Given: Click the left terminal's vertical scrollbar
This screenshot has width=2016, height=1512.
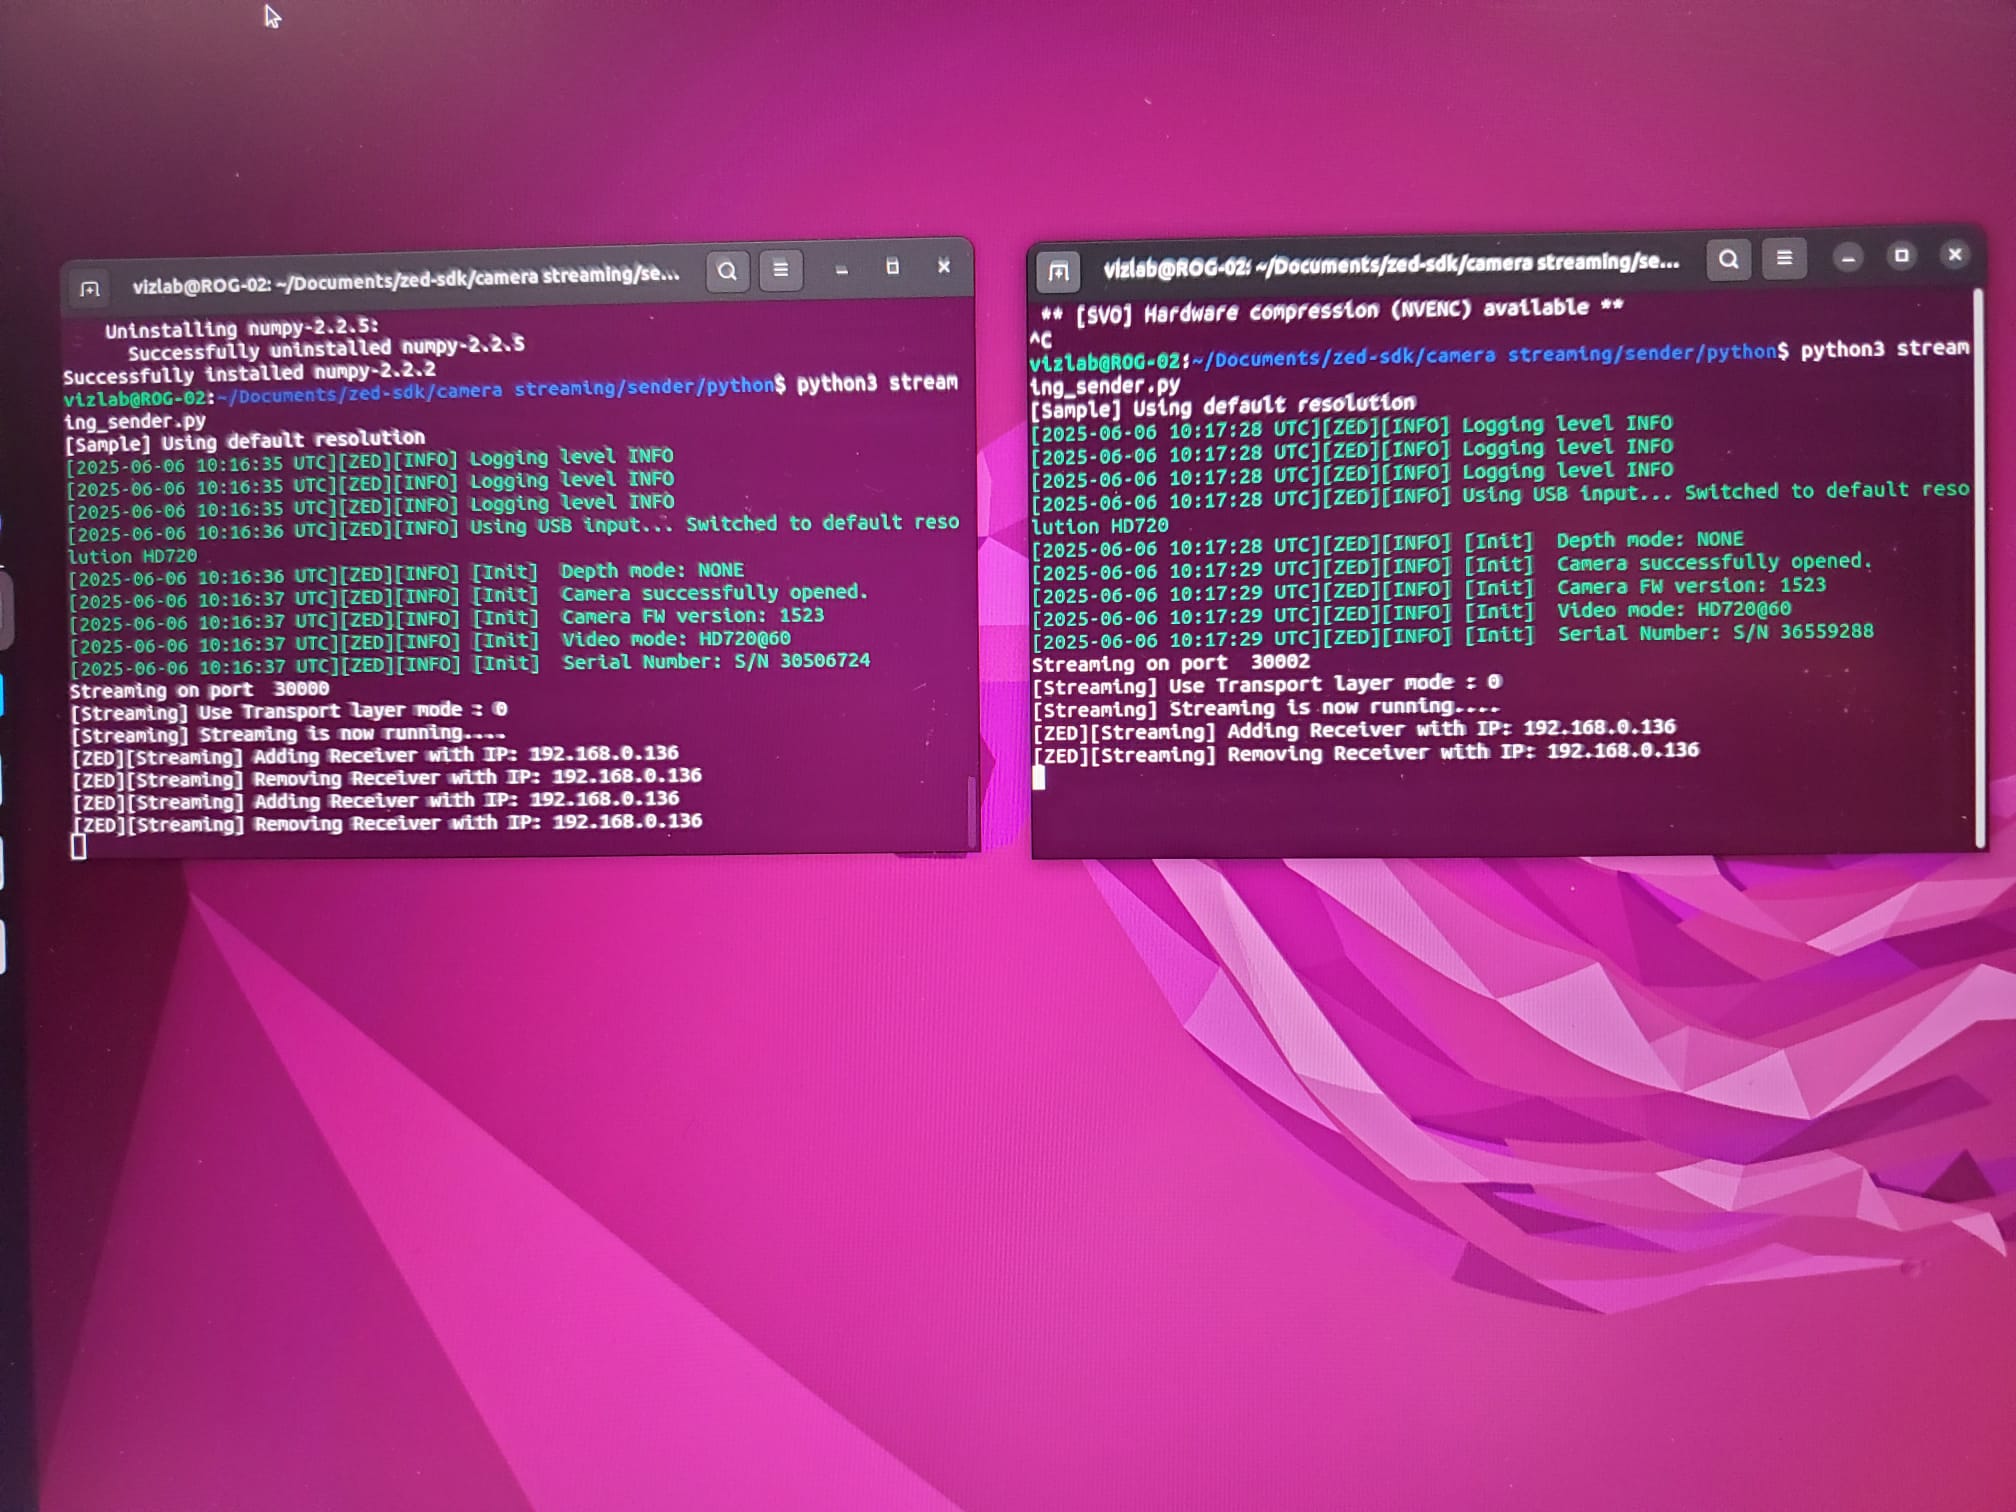Looking at the screenshot, I should [971, 812].
